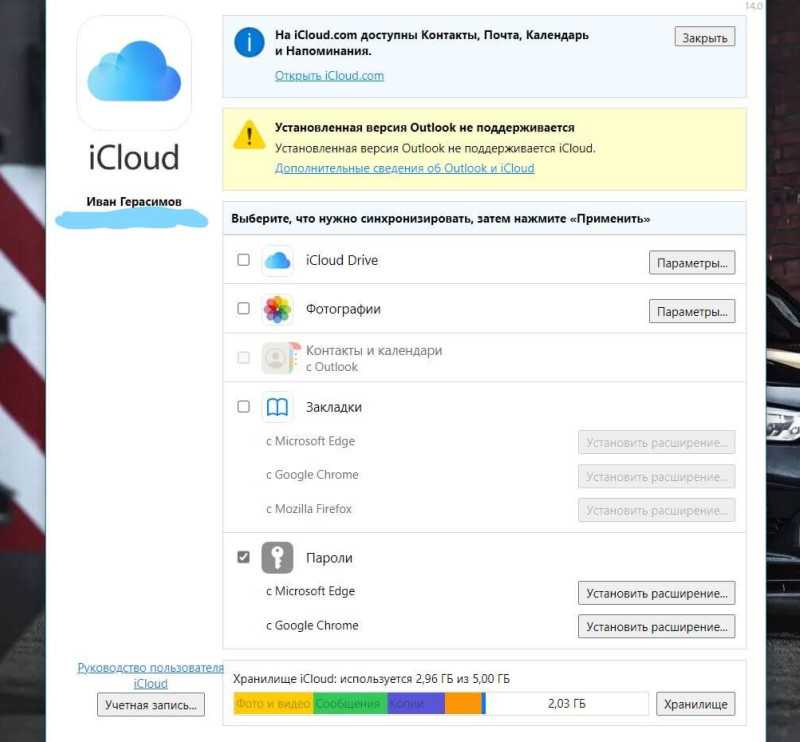
Task: Install Пароли extension for Microsoft Edge
Action: [657, 593]
